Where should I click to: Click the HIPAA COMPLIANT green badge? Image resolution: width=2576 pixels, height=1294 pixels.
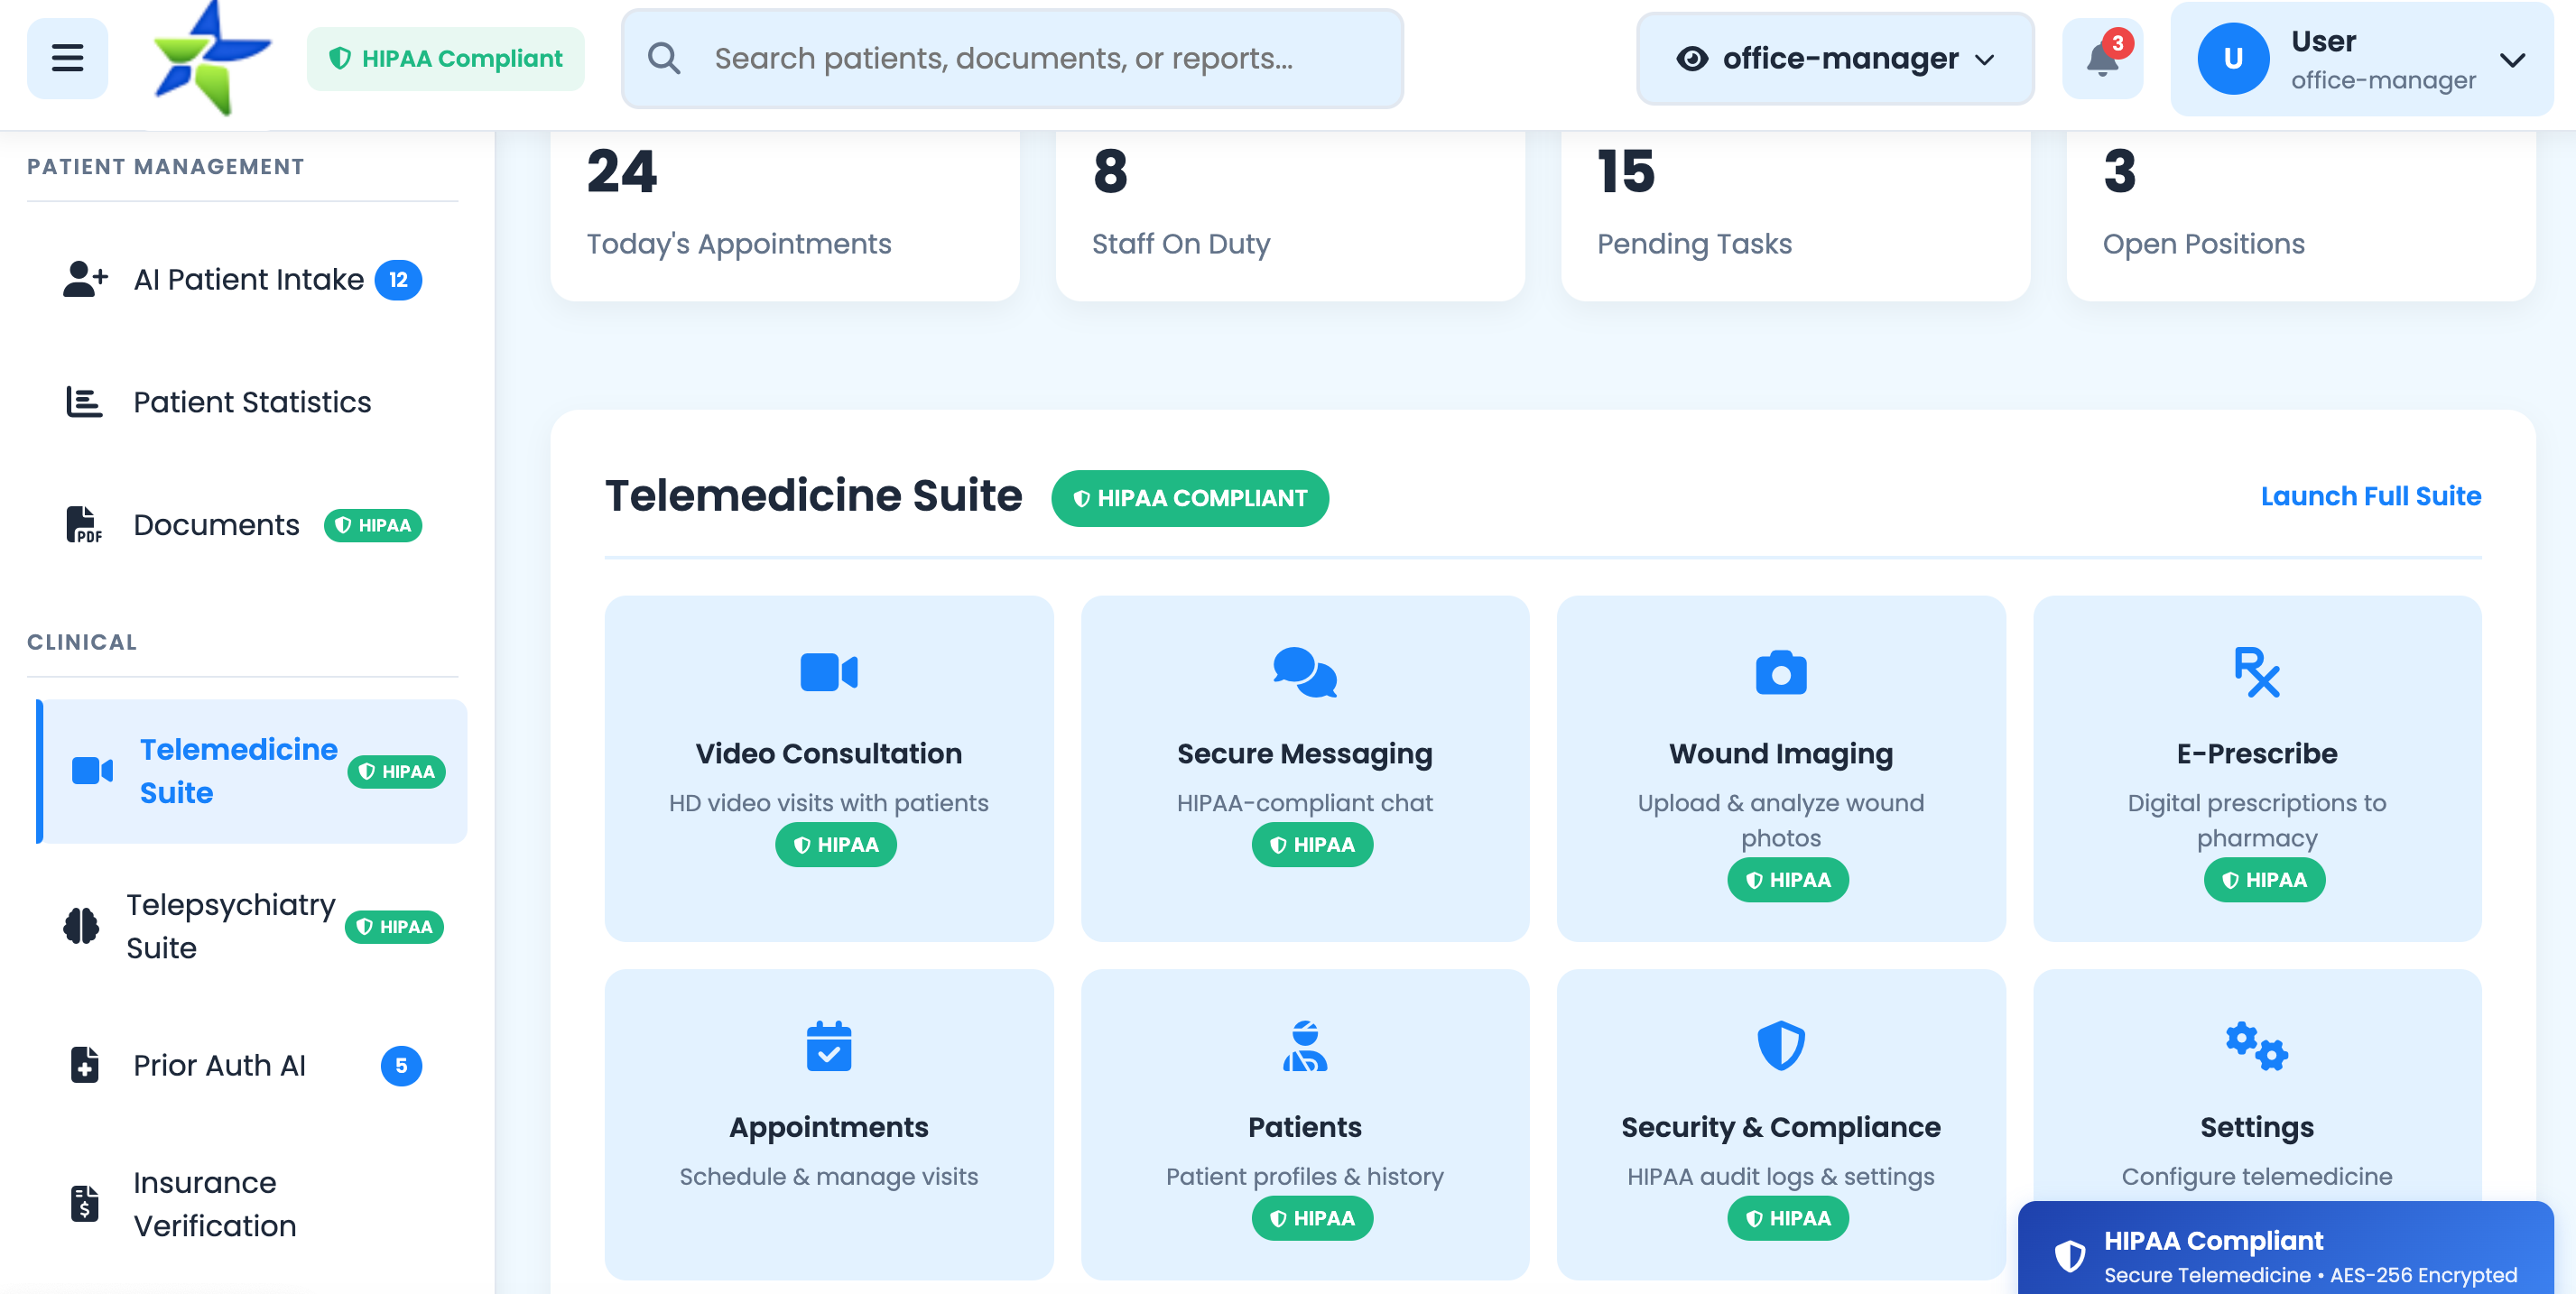click(1189, 498)
